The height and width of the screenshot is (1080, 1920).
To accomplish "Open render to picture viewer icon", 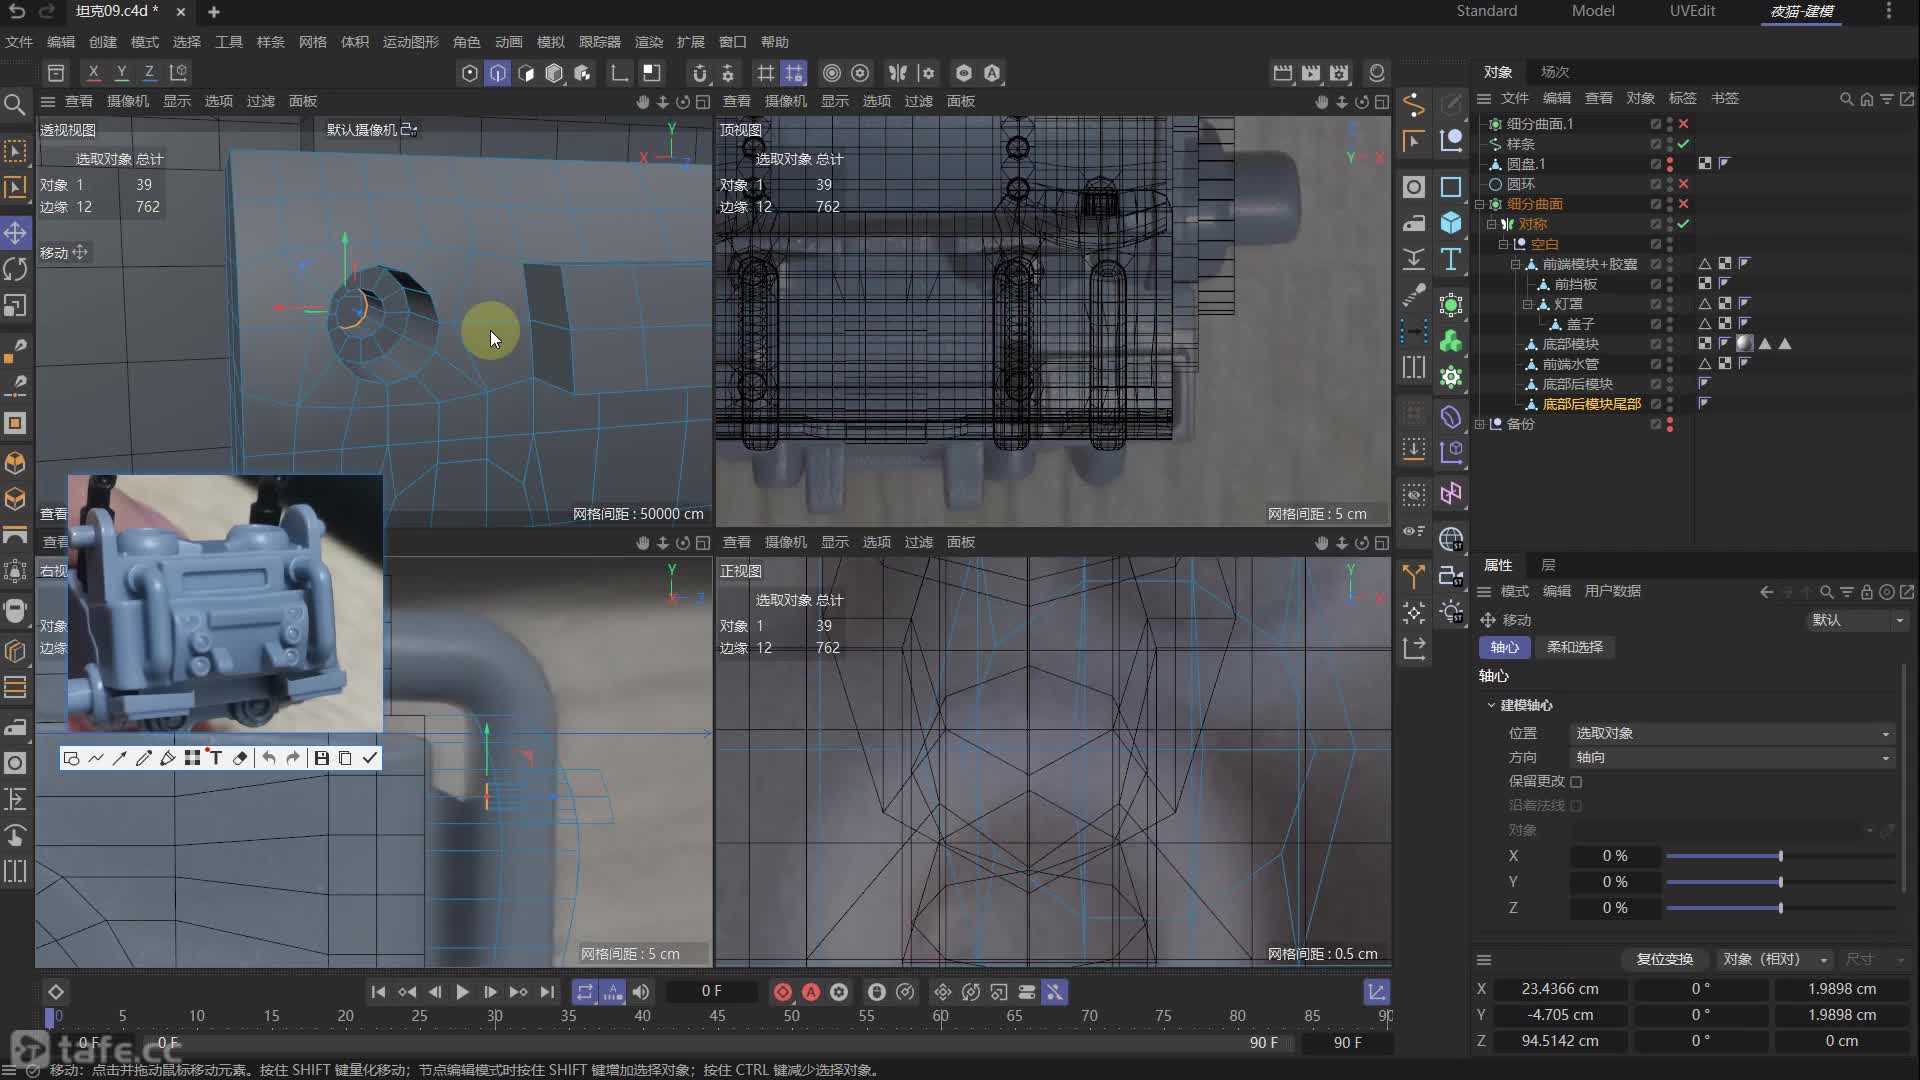I will (x=1311, y=73).
